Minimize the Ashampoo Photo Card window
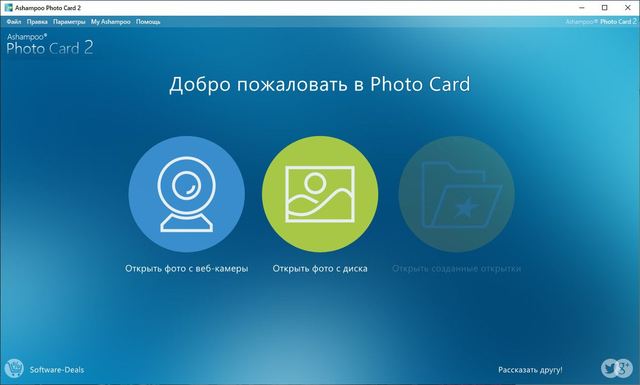 582,8
